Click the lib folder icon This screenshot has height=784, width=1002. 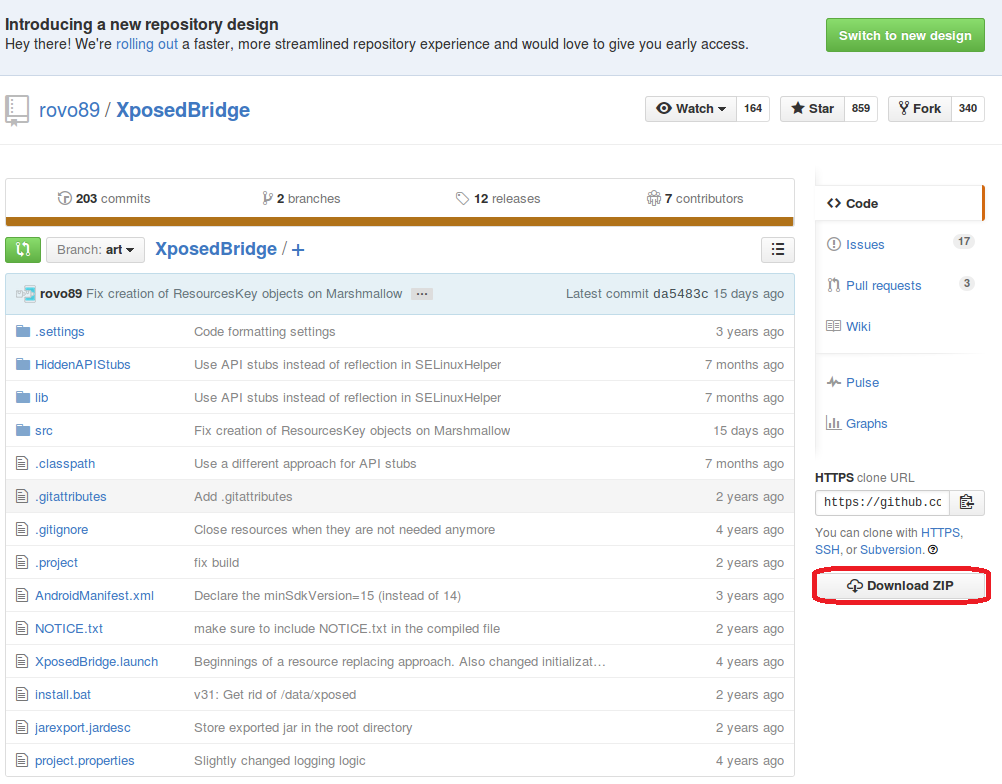(23, 397)
